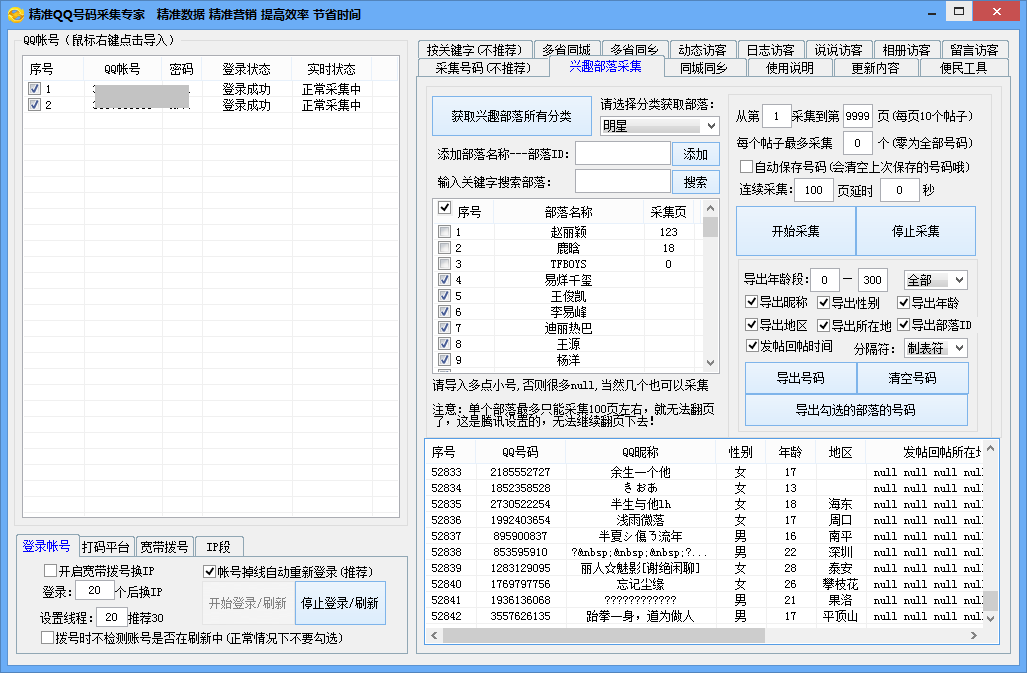This screenshot has height=673, width=1027.
Task: Click 停止登录/刷新 button
Action: [340, 603]
